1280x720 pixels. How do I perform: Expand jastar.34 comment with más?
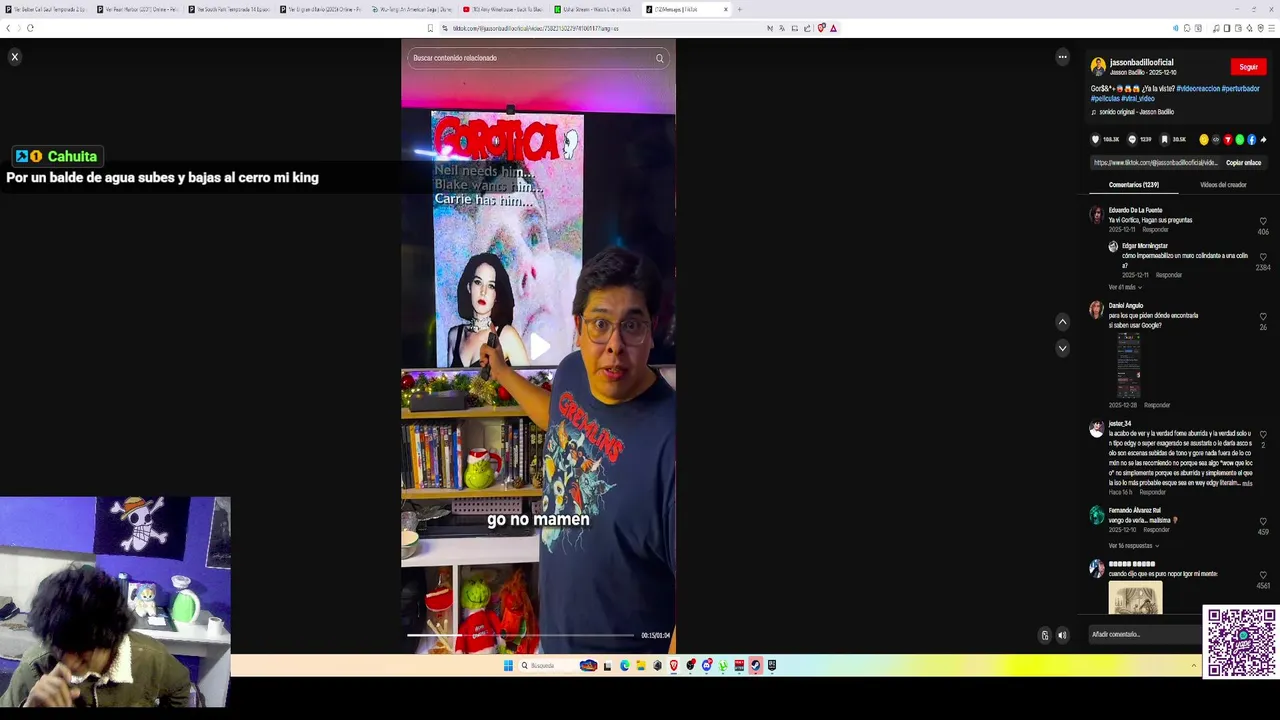coord(1247,483)
